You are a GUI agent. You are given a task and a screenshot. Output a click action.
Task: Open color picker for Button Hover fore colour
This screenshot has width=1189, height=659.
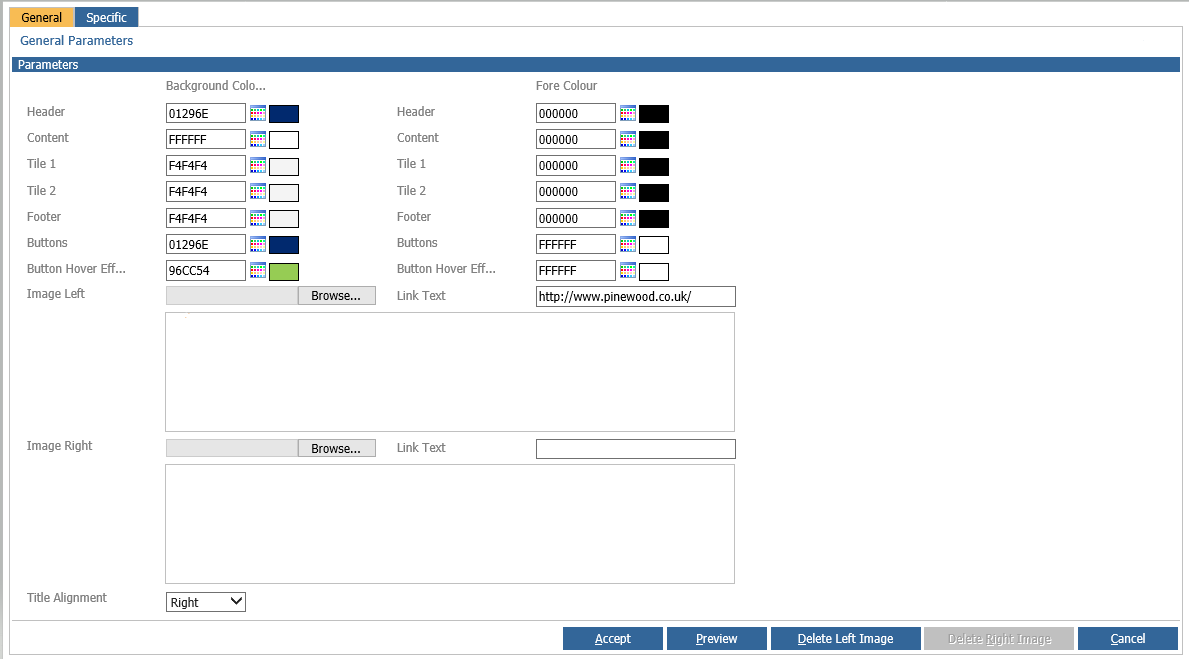[628, 271]
